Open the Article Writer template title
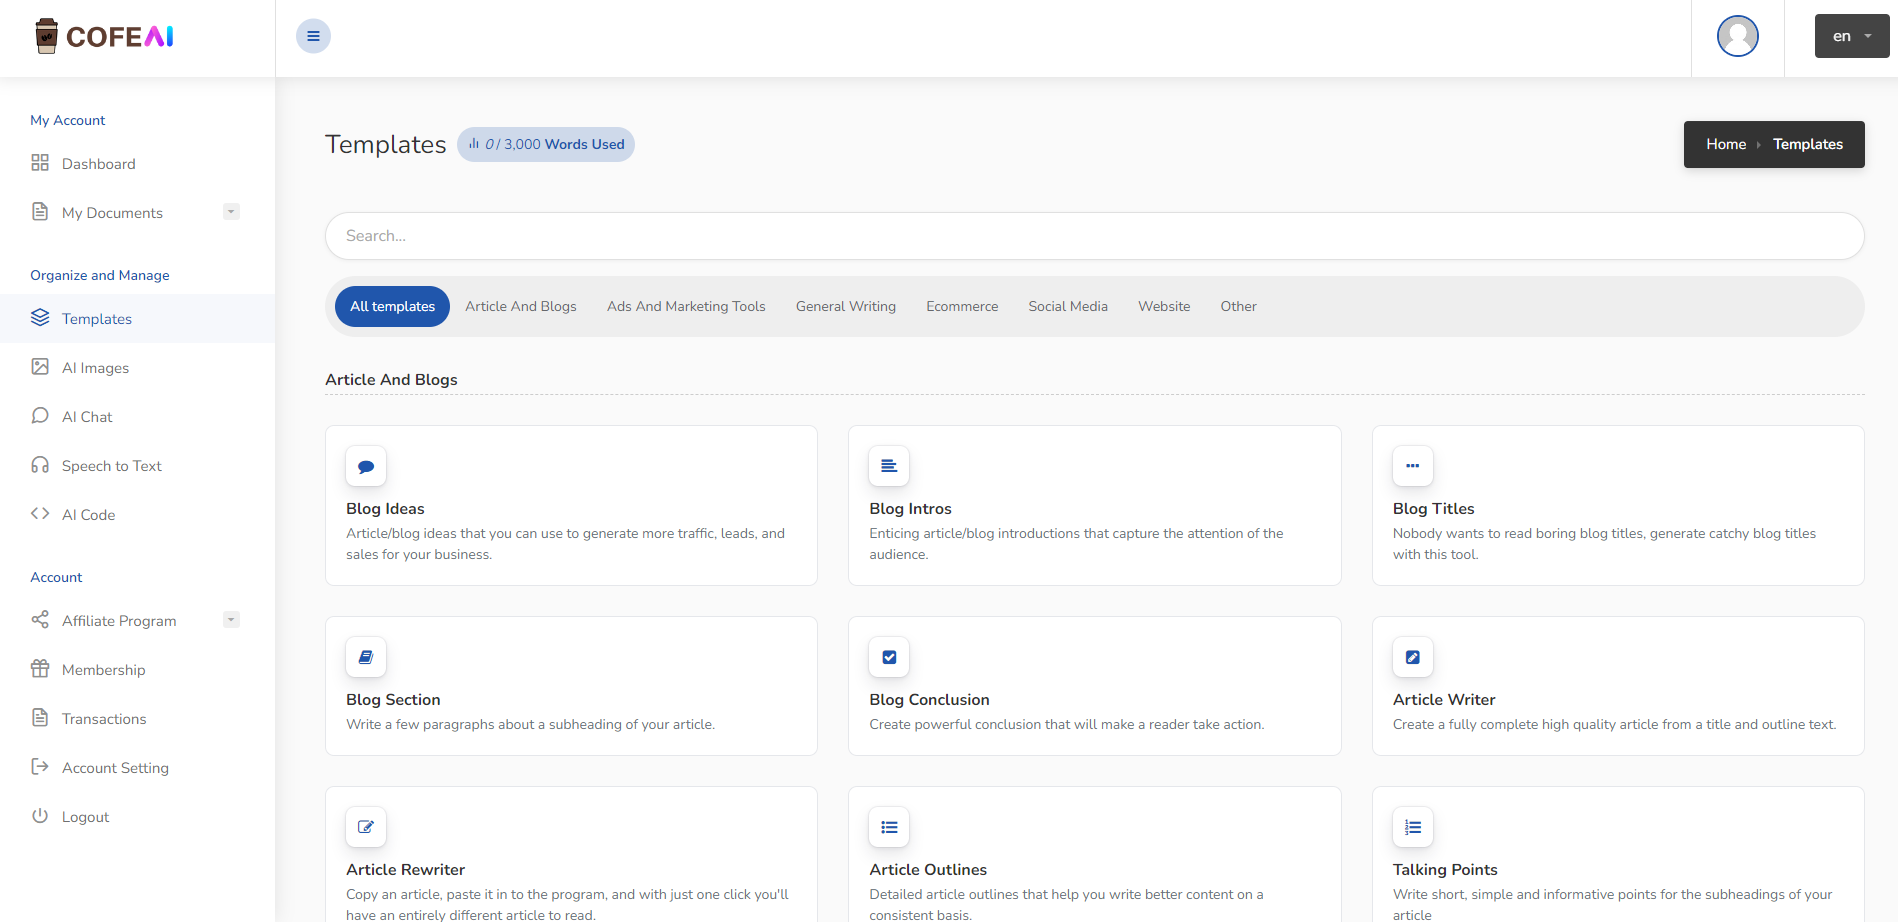The width and height of the screenshot is (1898, 922). [1444, 699]
